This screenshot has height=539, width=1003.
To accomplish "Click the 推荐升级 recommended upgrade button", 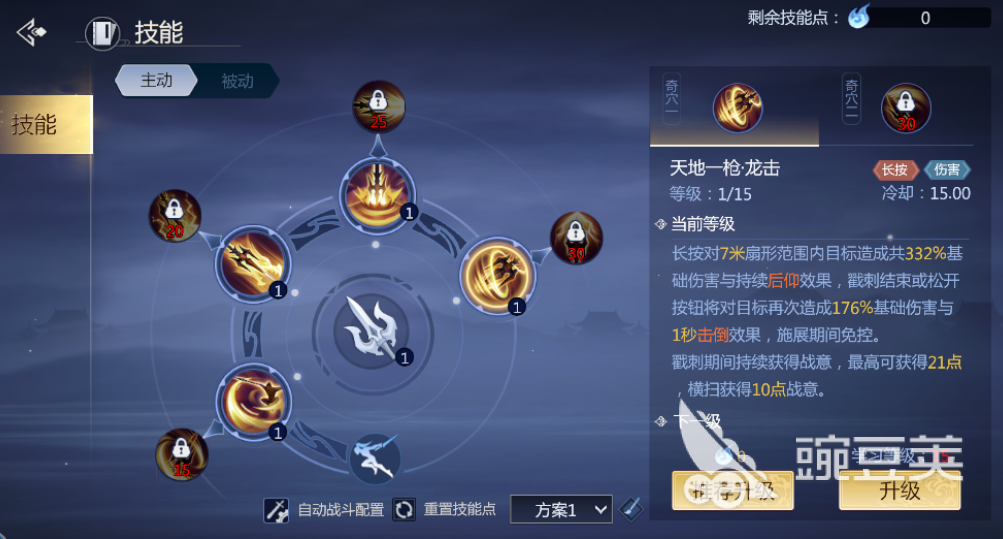I will tap(733, 490).
